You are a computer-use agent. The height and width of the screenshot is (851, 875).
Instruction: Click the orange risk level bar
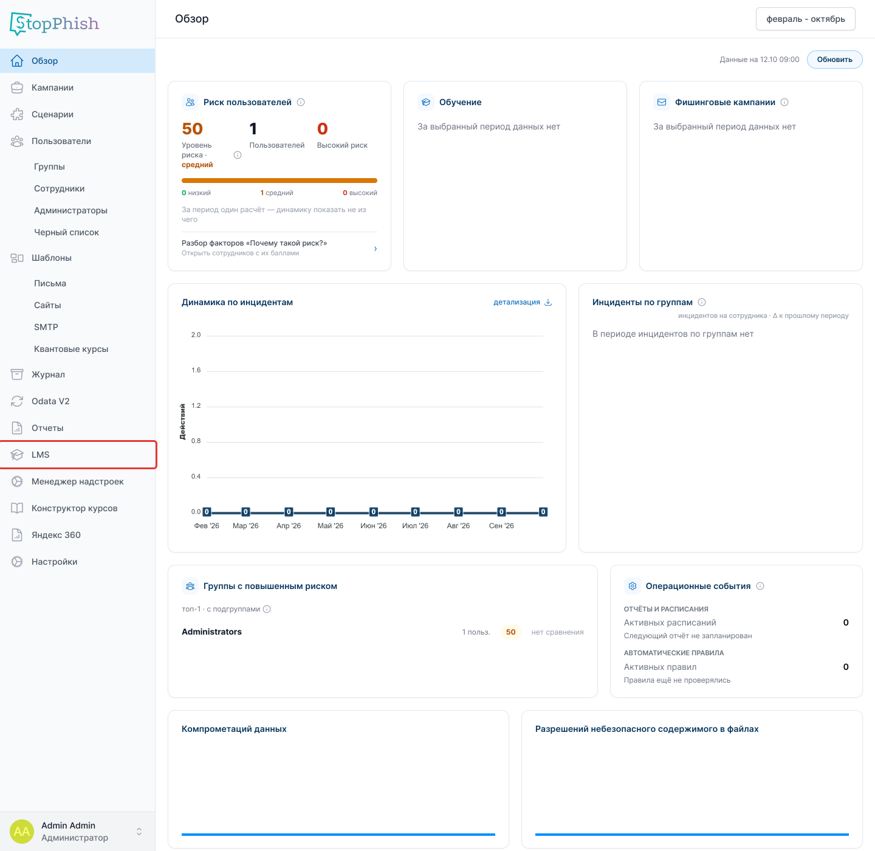point(279,180)
